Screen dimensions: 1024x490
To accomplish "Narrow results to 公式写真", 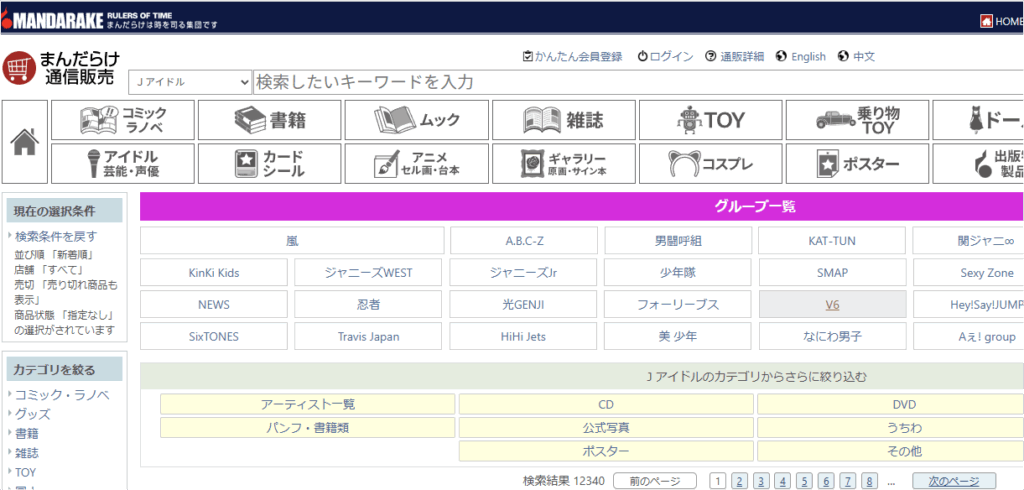I will pos(606,428).
